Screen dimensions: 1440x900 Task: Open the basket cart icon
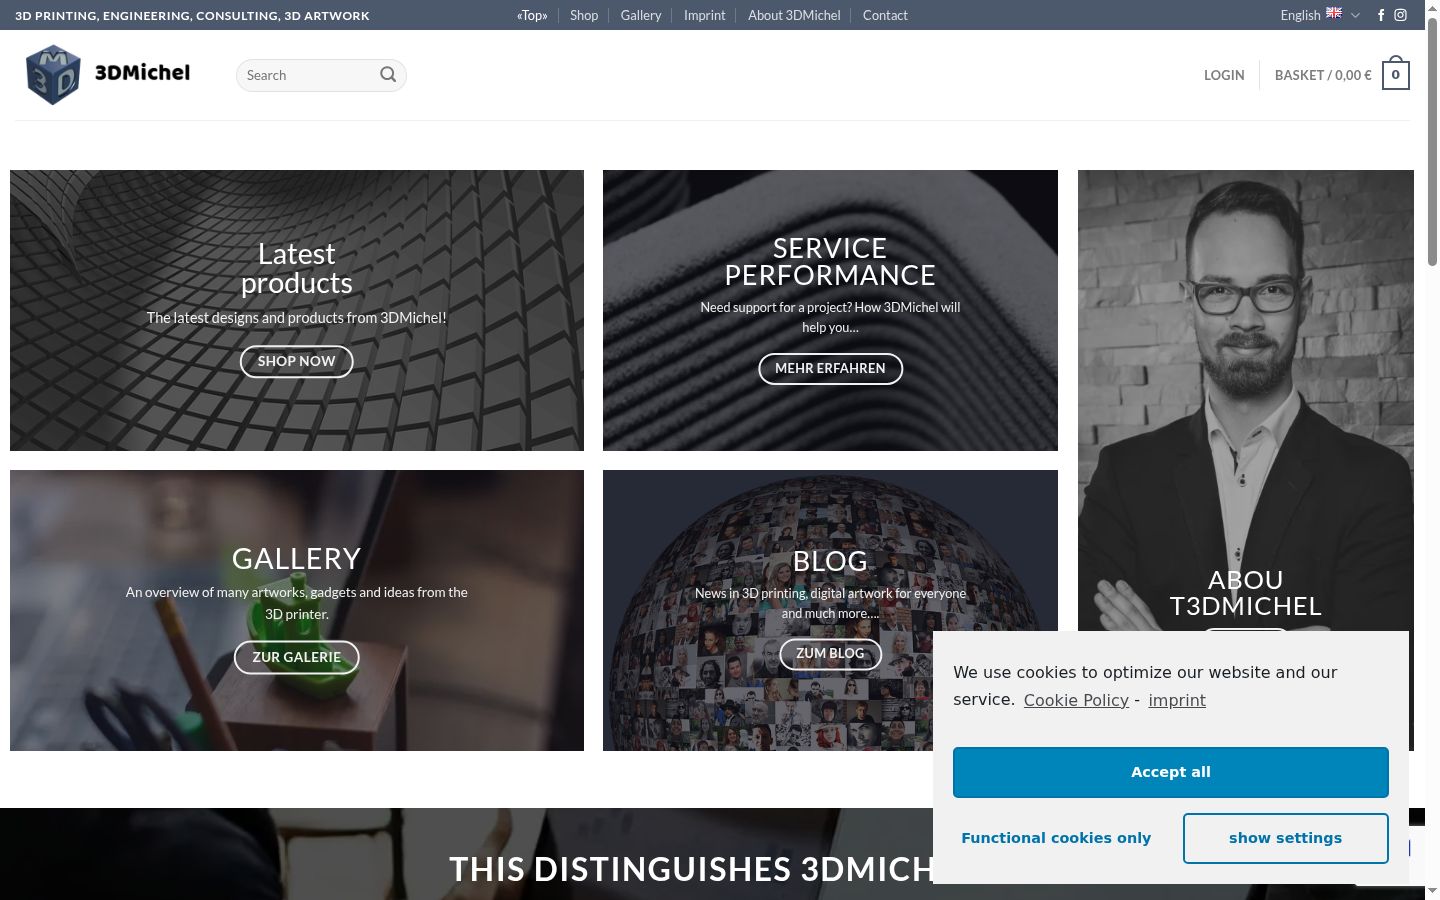1396,75
